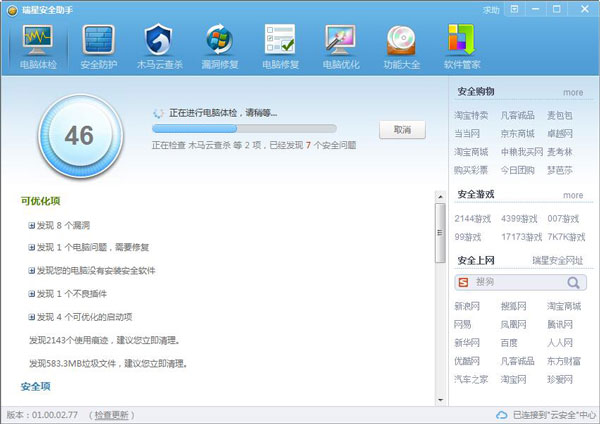Open the 搜狐网 link
Screen dimensions: 600x424
point(514,307)
